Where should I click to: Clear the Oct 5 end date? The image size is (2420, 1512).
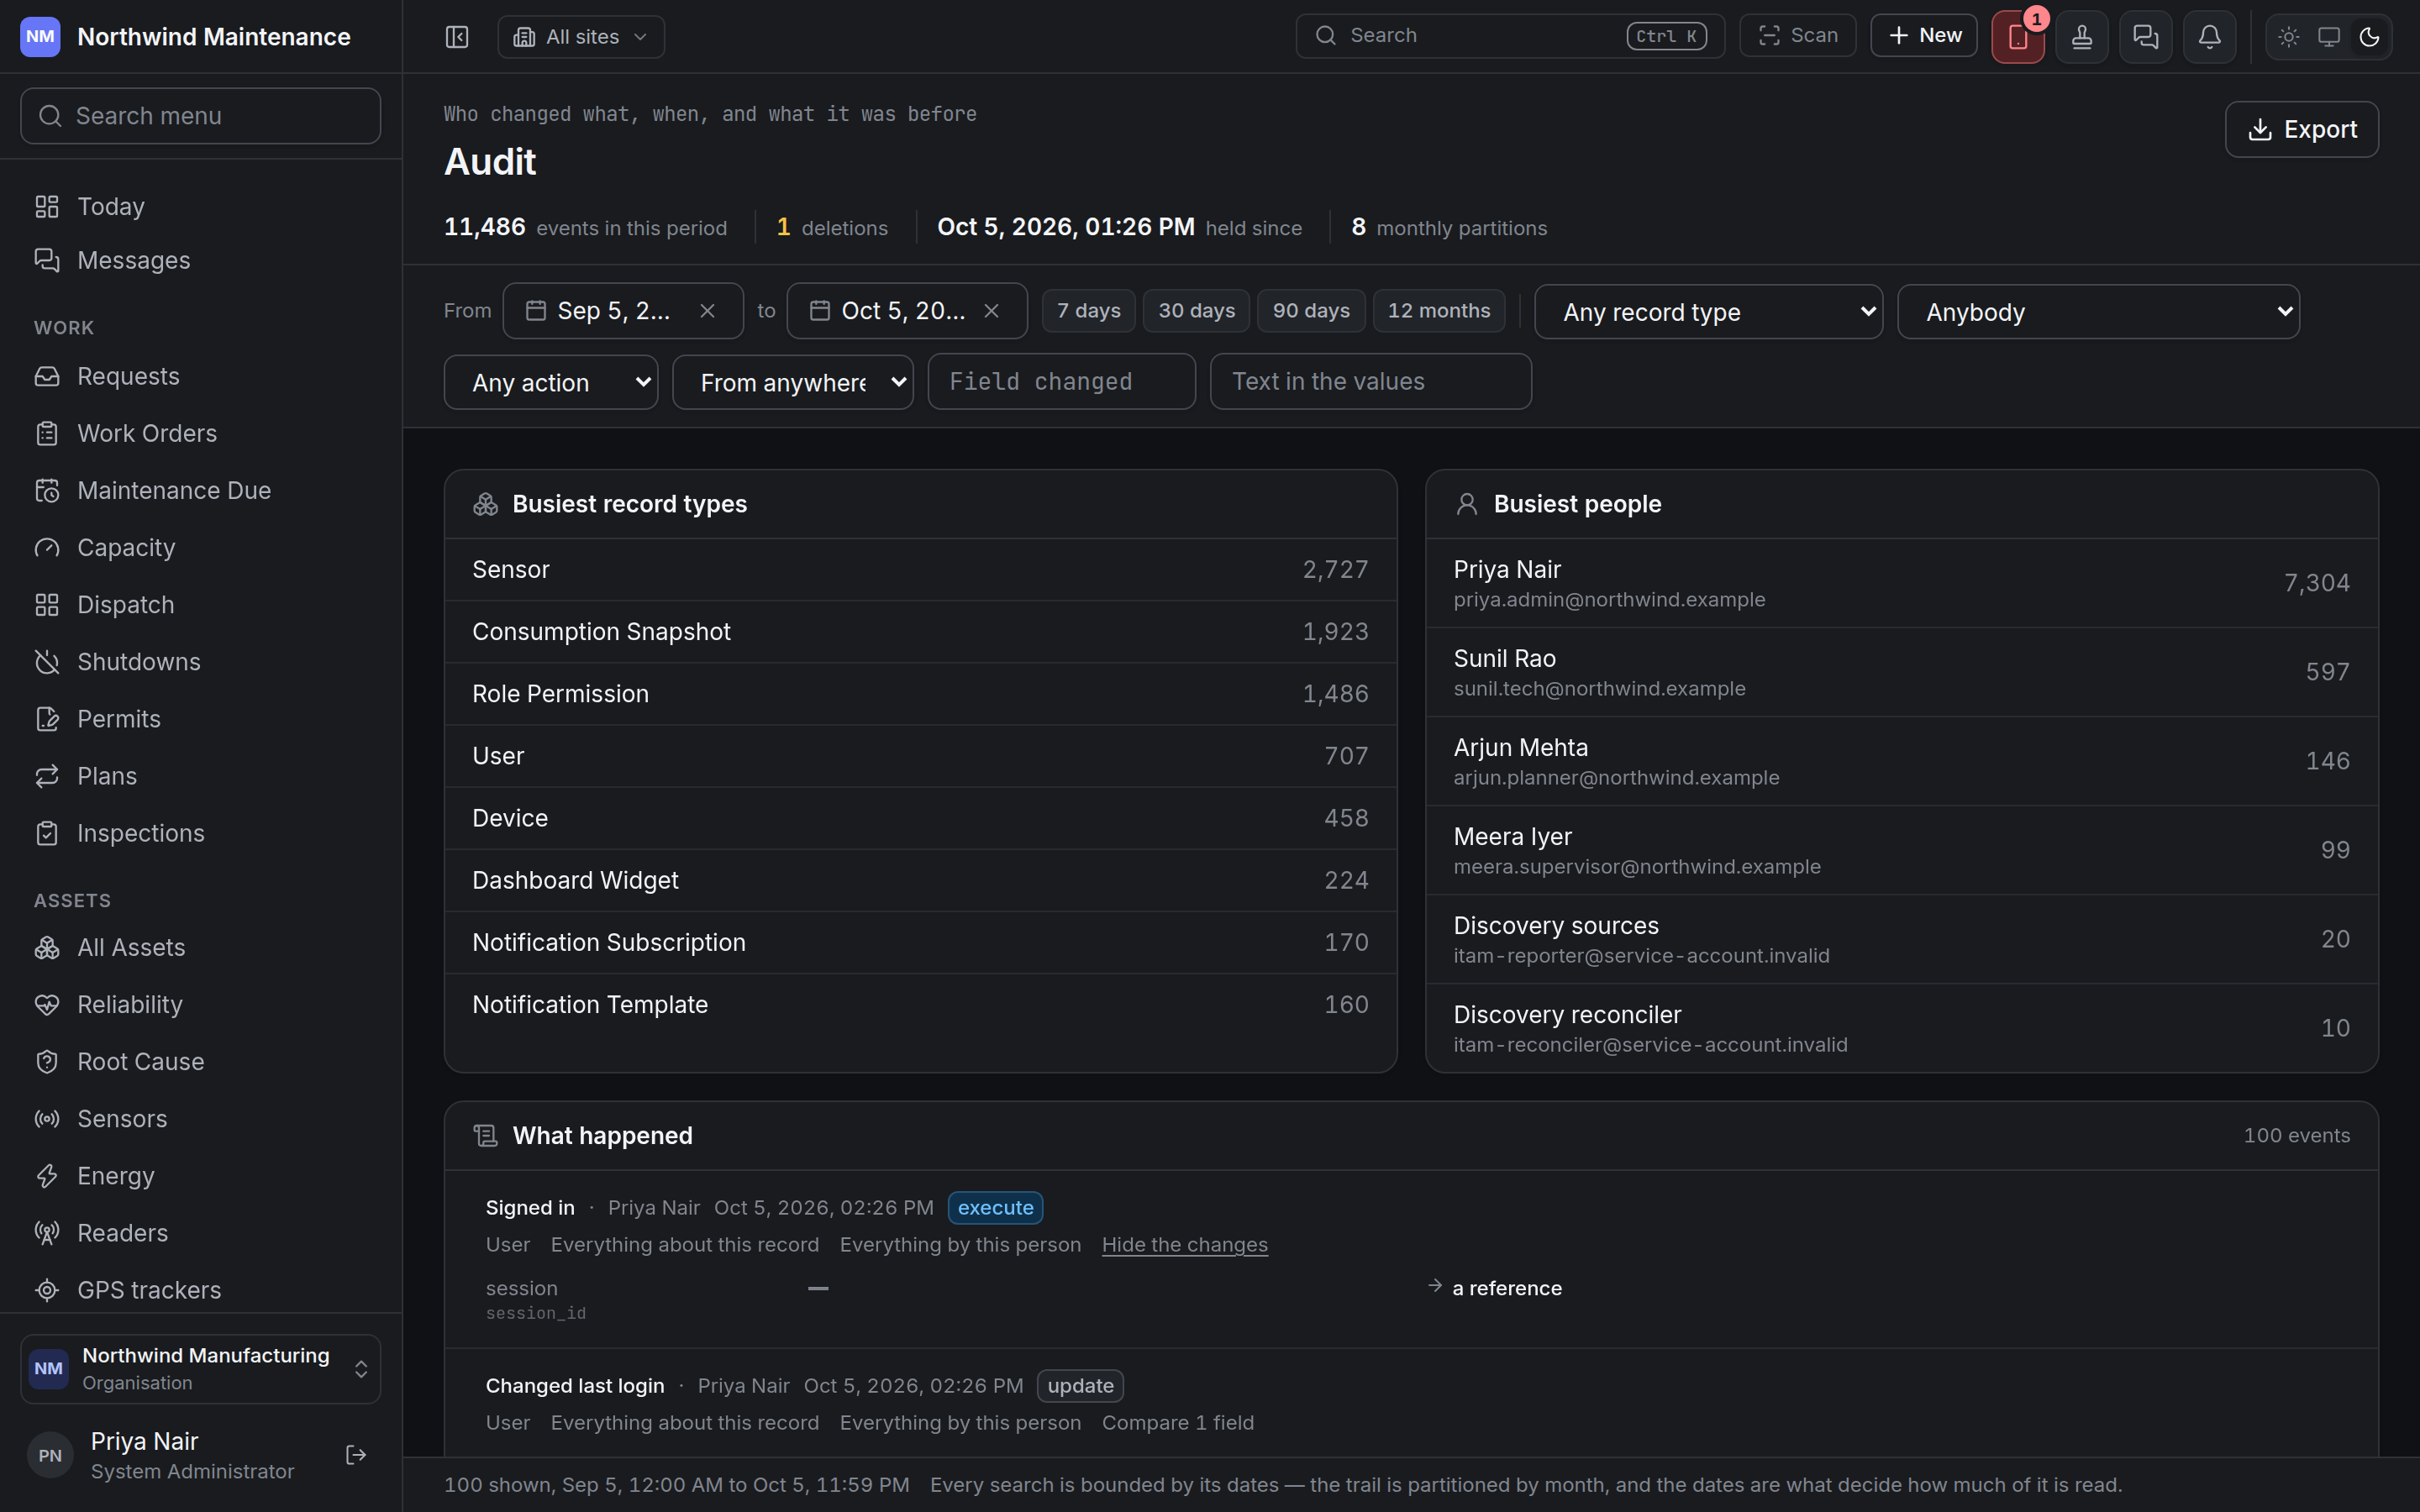(x=991, y=311)
